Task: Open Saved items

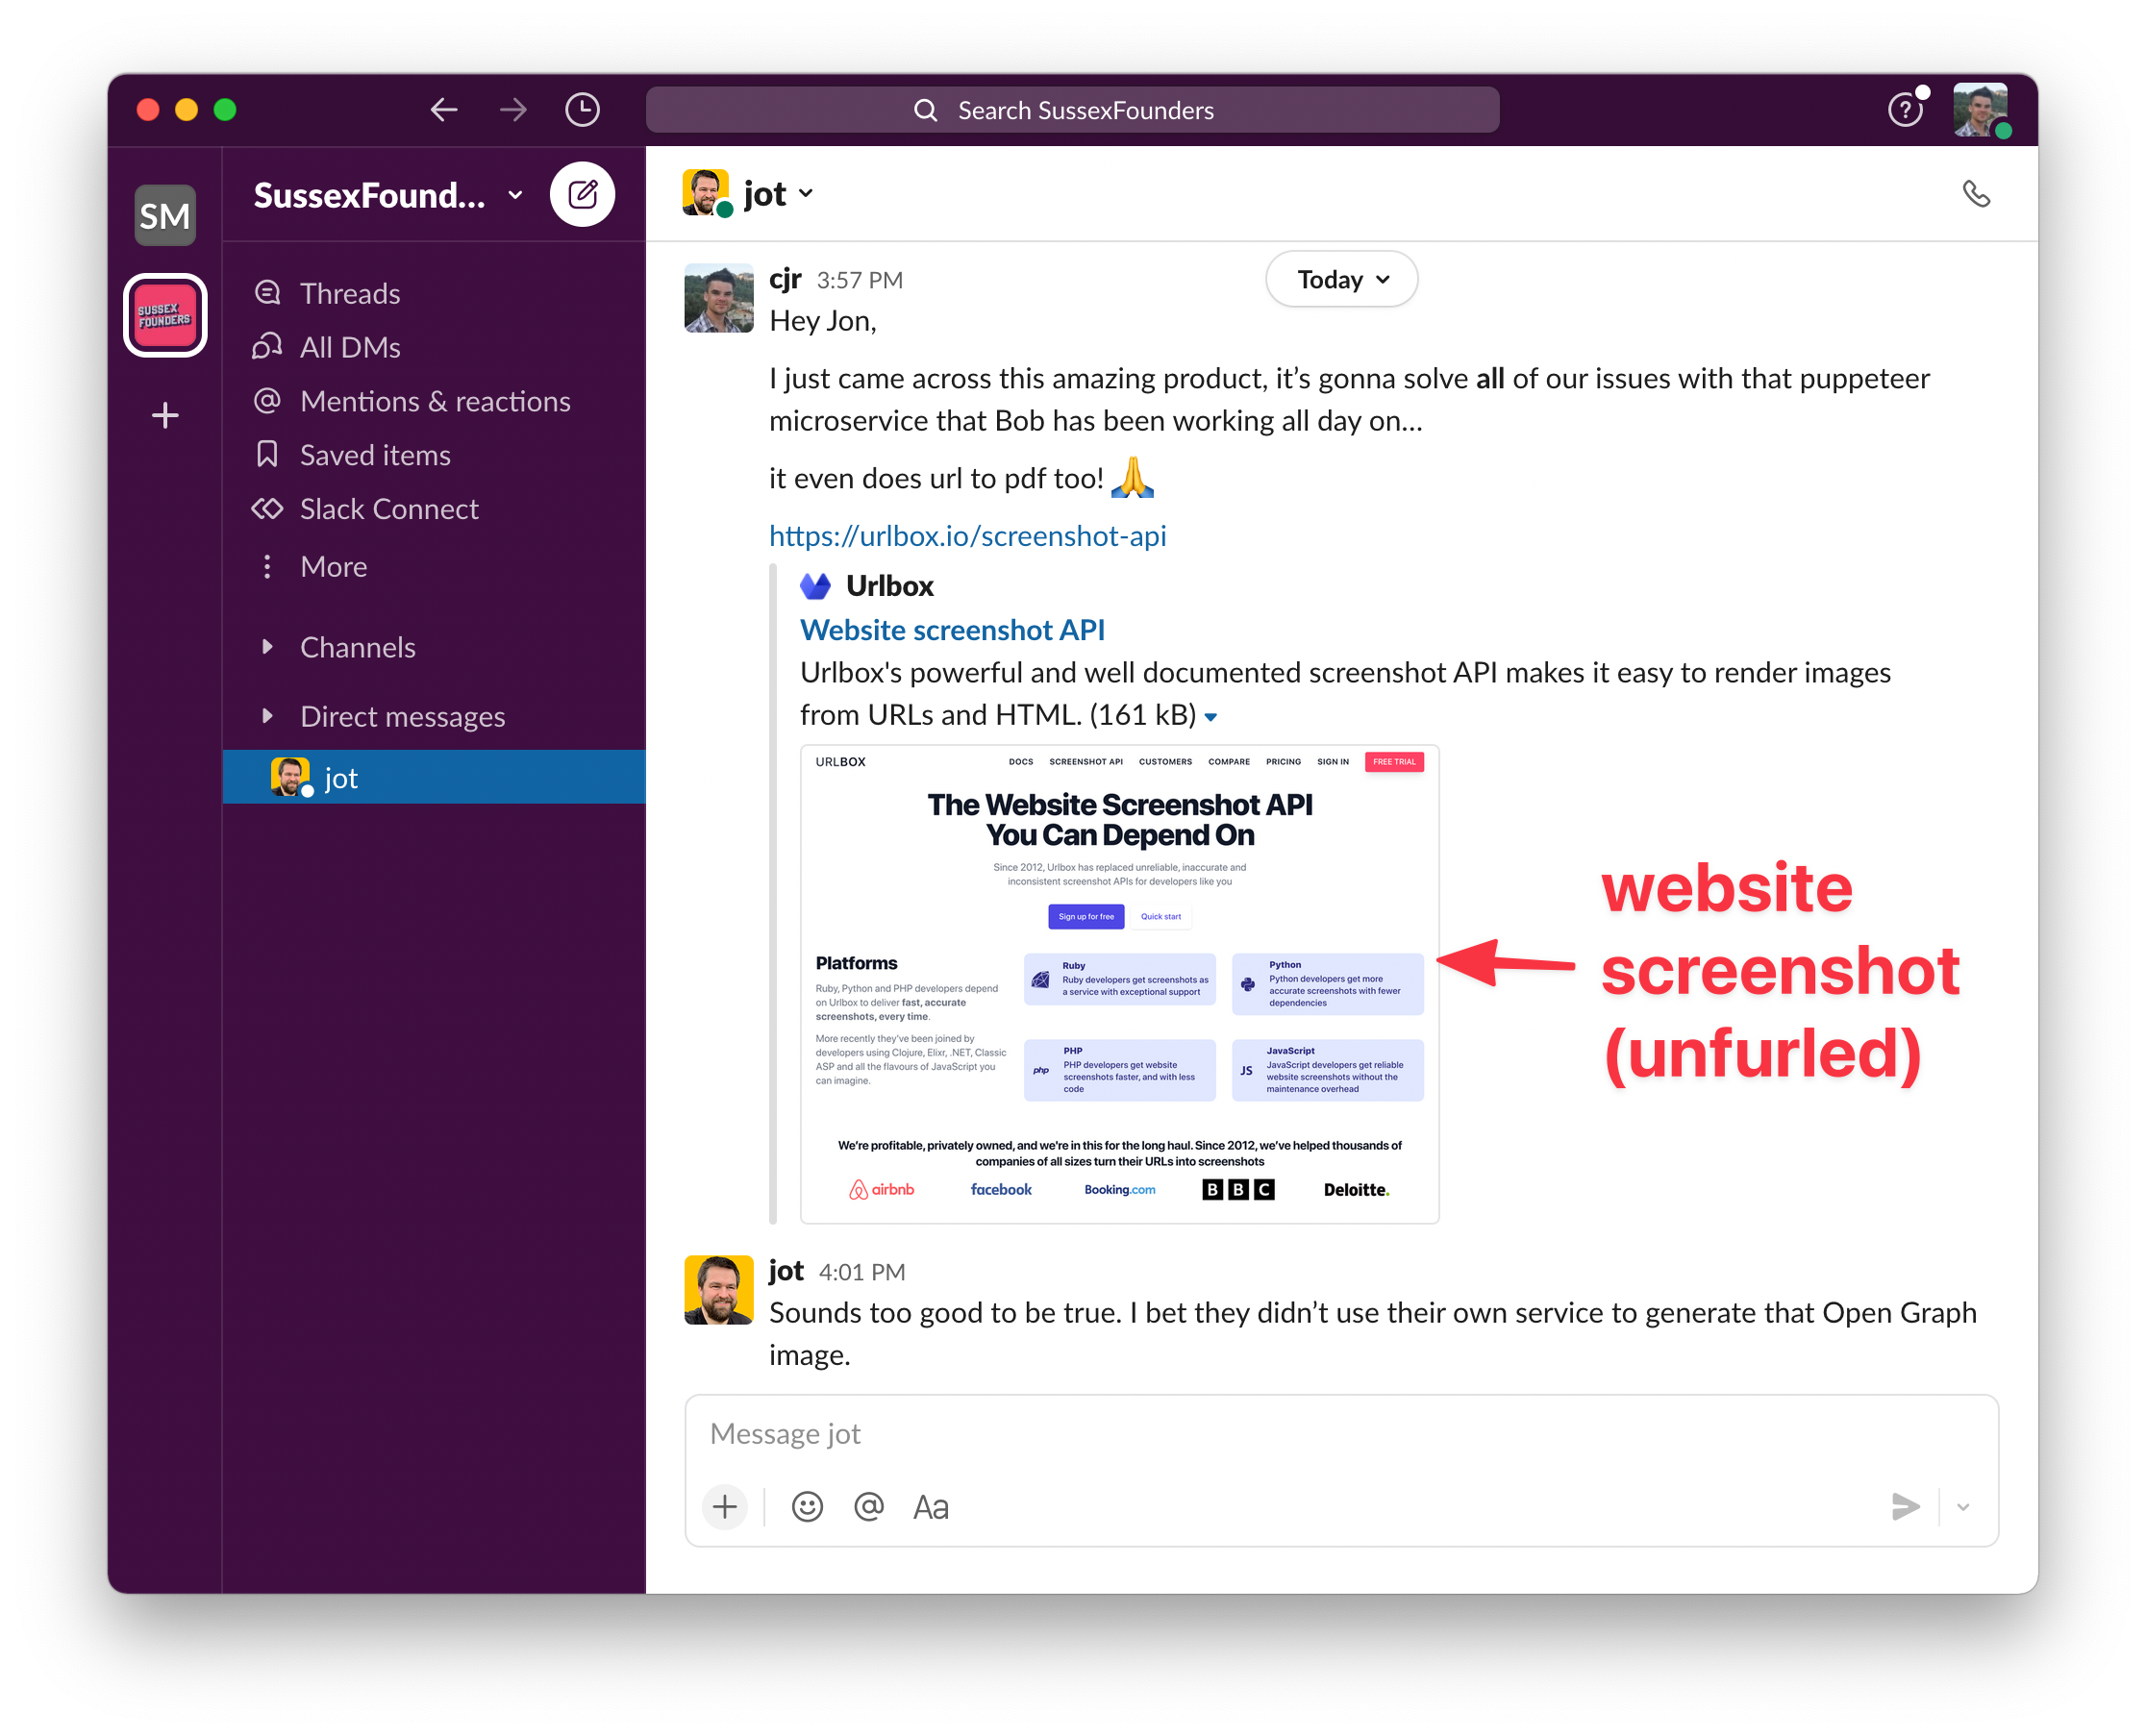Action: coord(265,455)
